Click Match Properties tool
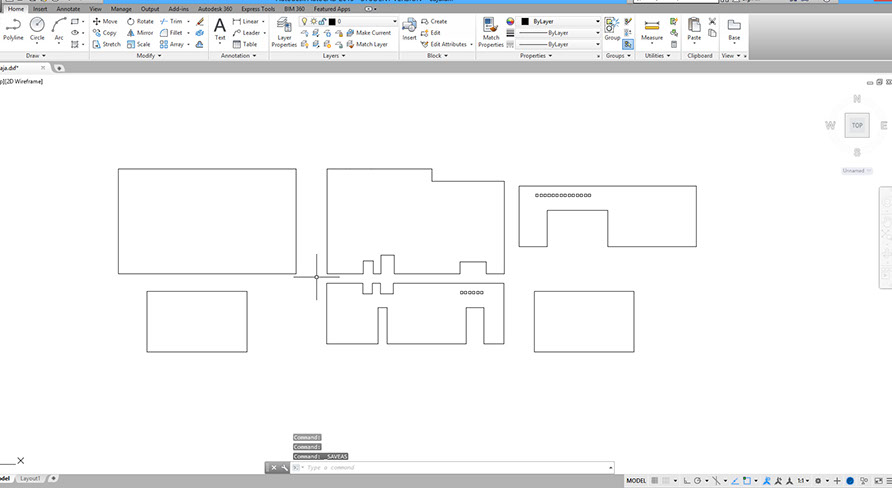This screenshot has height=488, width=892. [x=490, y=32]
